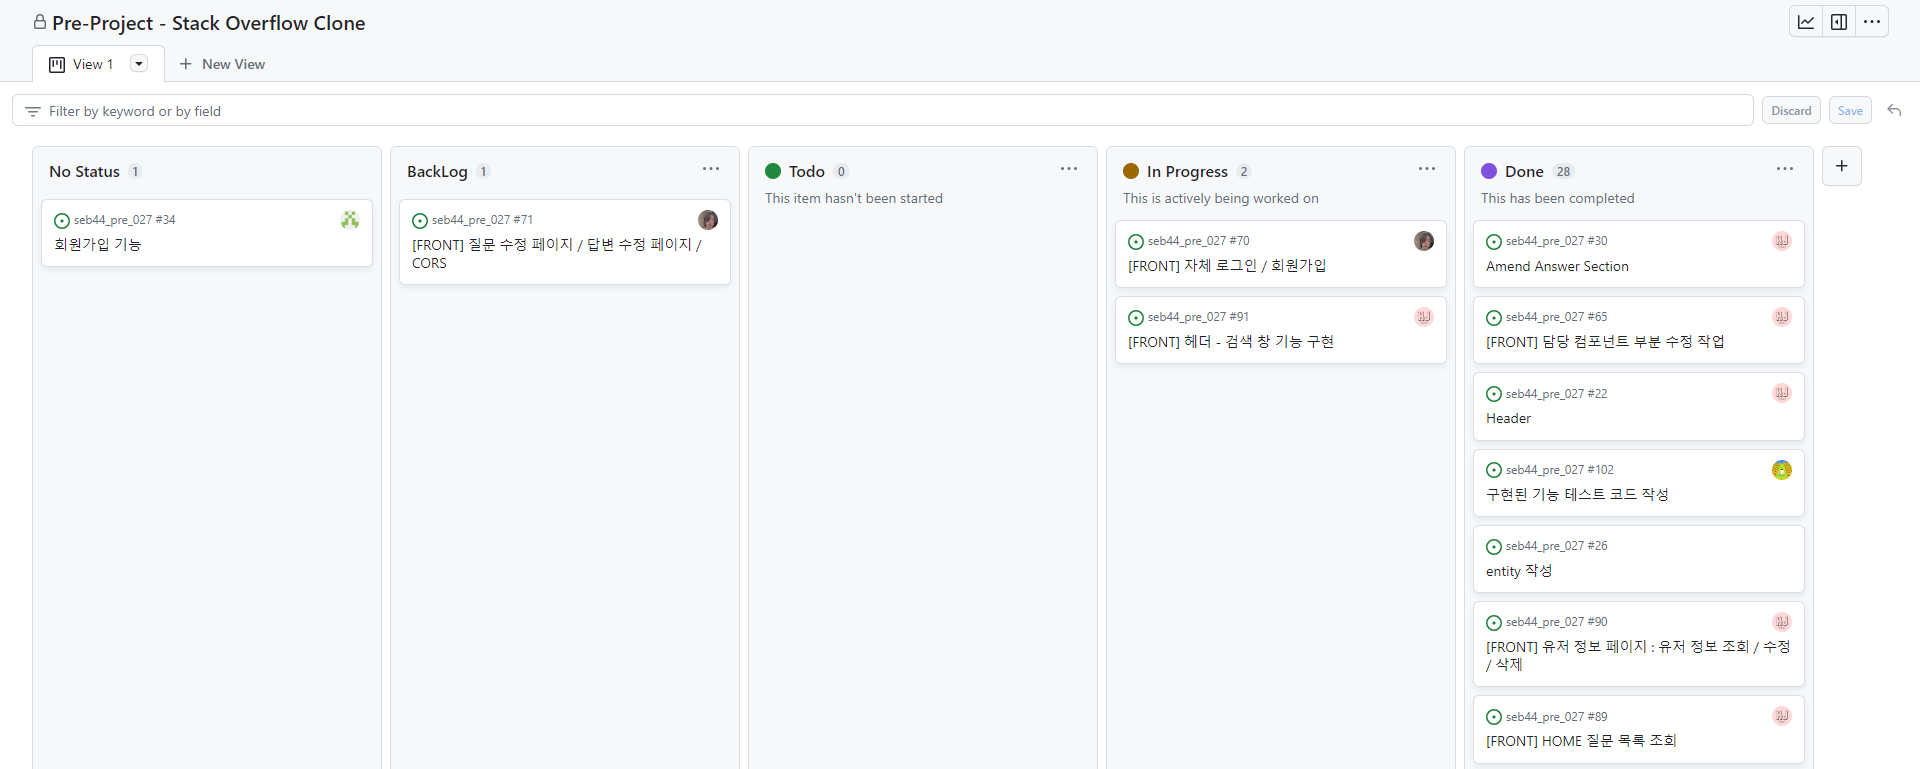Click the green Todo status dot
The image size is (1920, 769).
(x=773, y=171)
